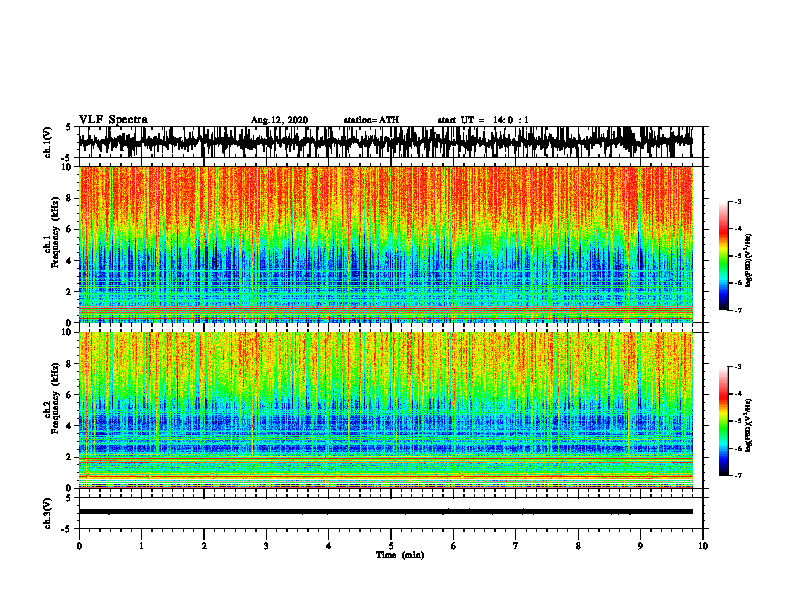
Task: Select the "start UT = 14:0 :1" text
Action: (483, 120)
